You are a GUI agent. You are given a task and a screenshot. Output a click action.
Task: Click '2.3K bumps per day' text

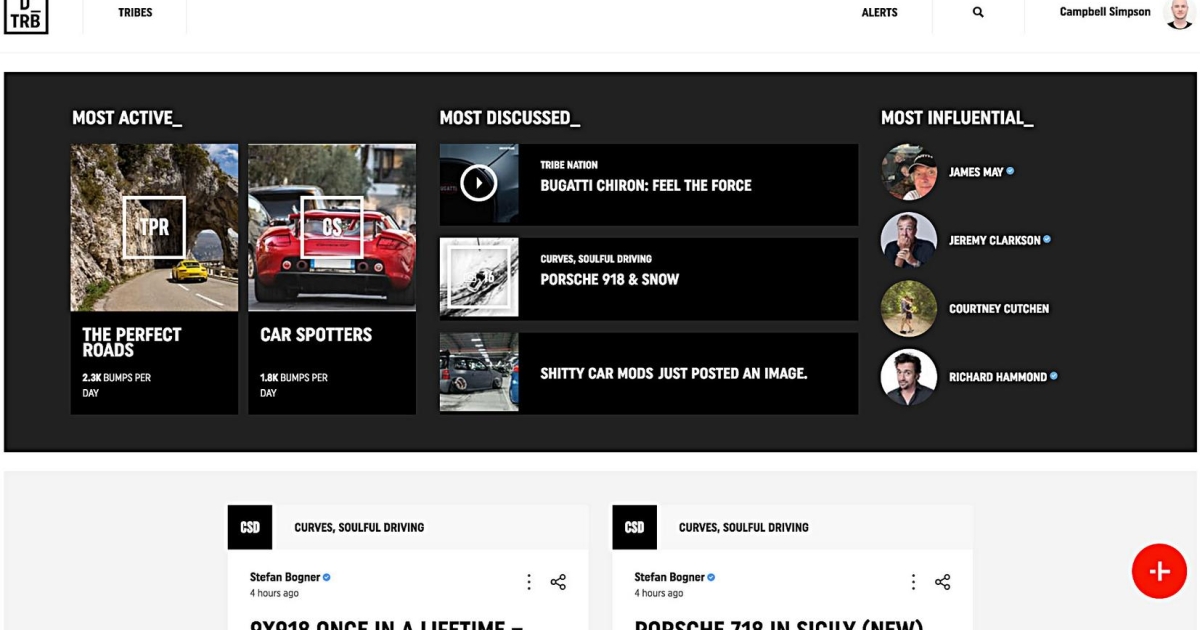point(117,385)
